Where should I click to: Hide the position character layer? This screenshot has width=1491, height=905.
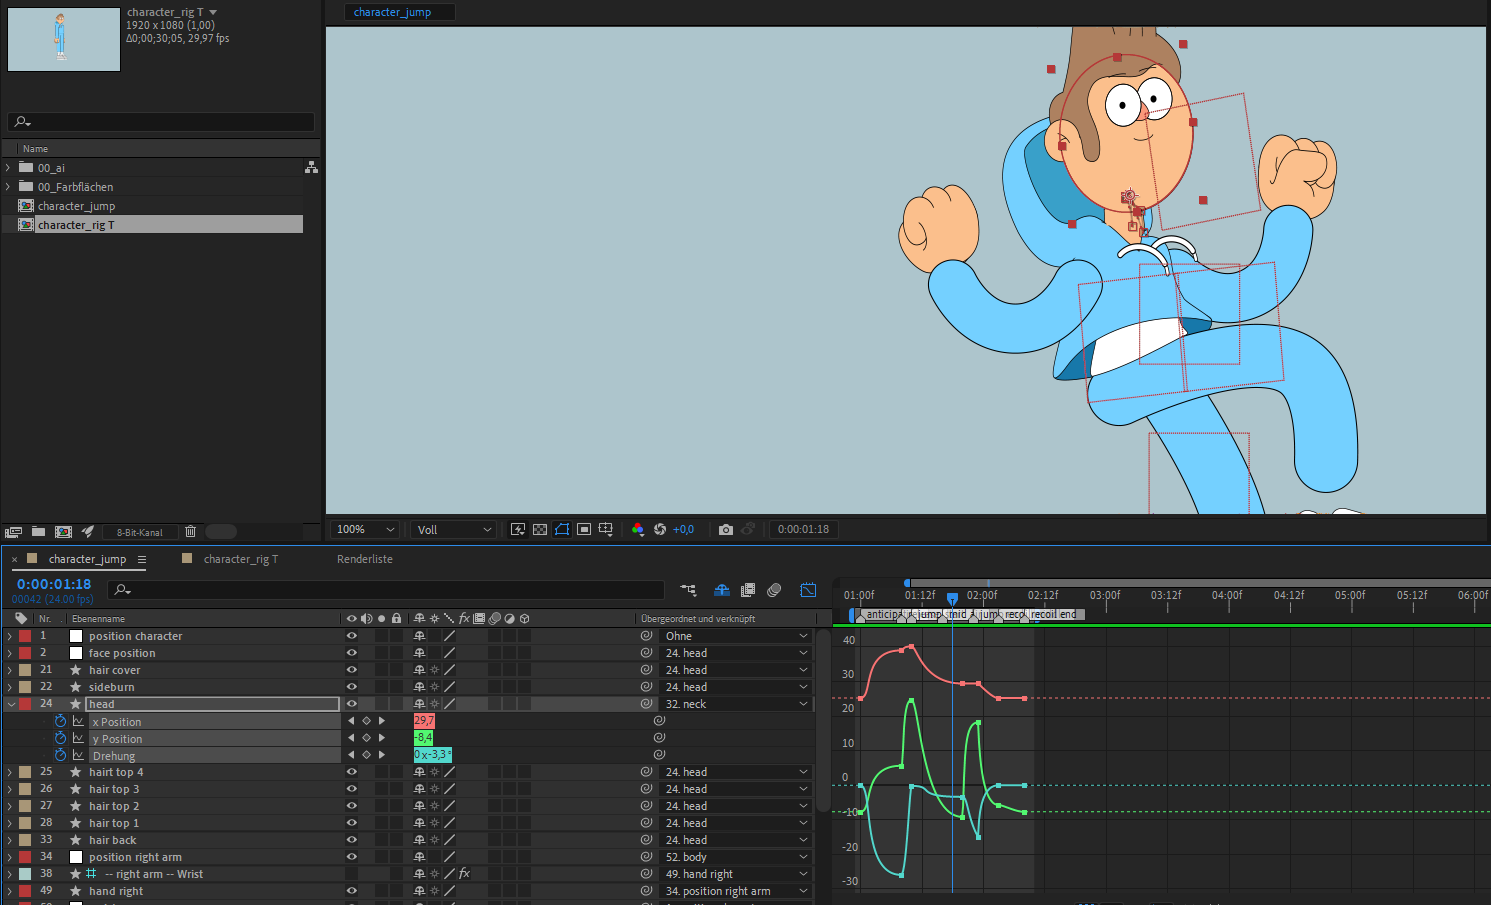click(x=351, y=636)
